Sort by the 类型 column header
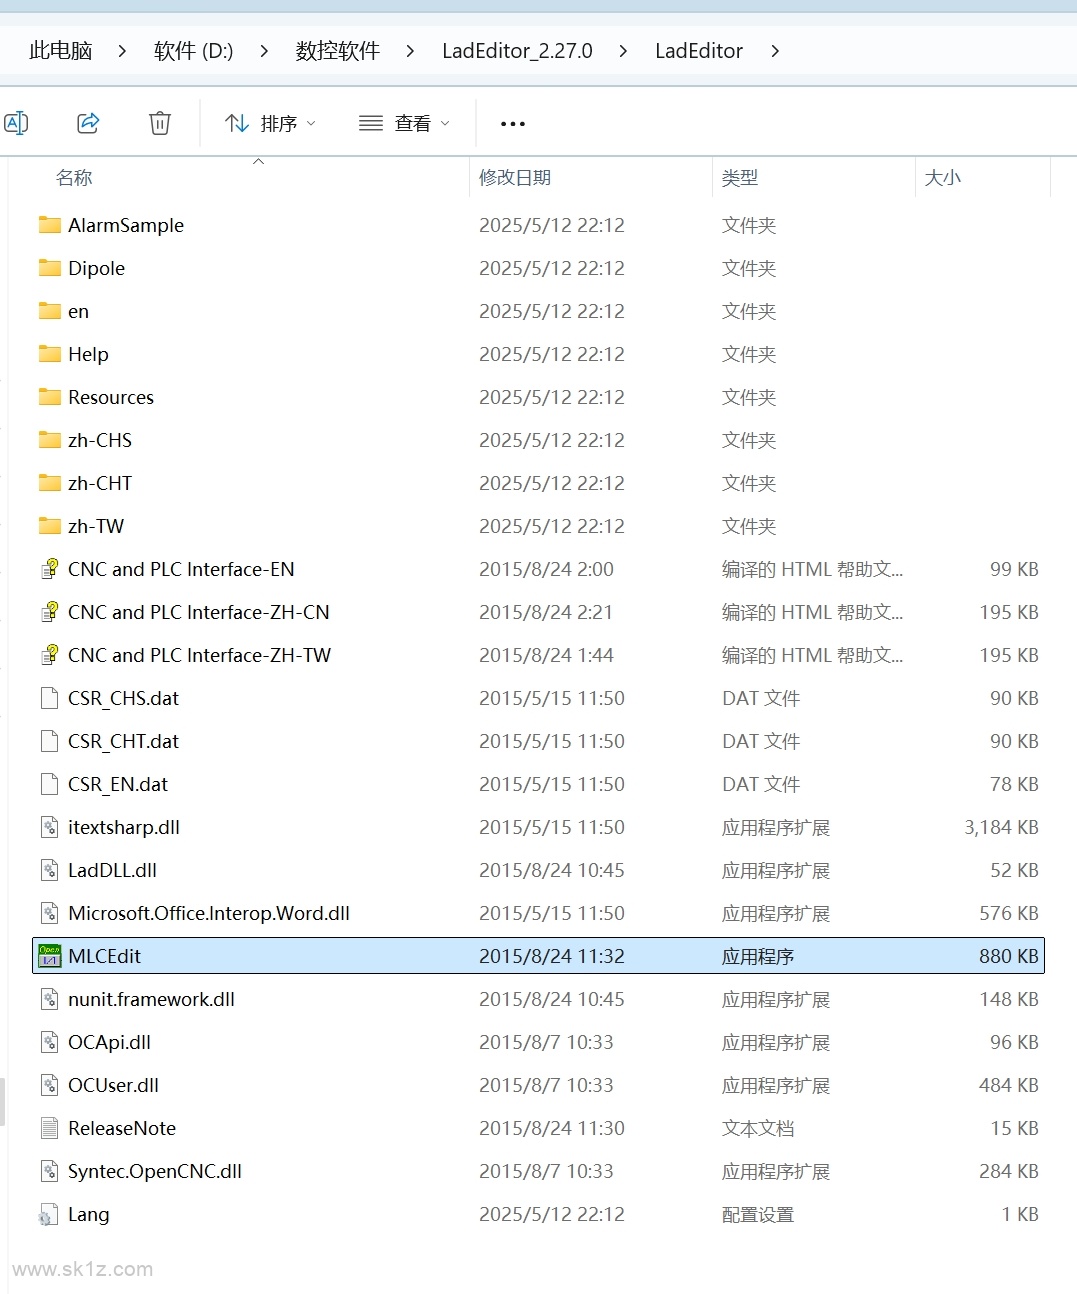Image resolution: width=1077 pixels, height=1294 pixels. click(740, 178)
